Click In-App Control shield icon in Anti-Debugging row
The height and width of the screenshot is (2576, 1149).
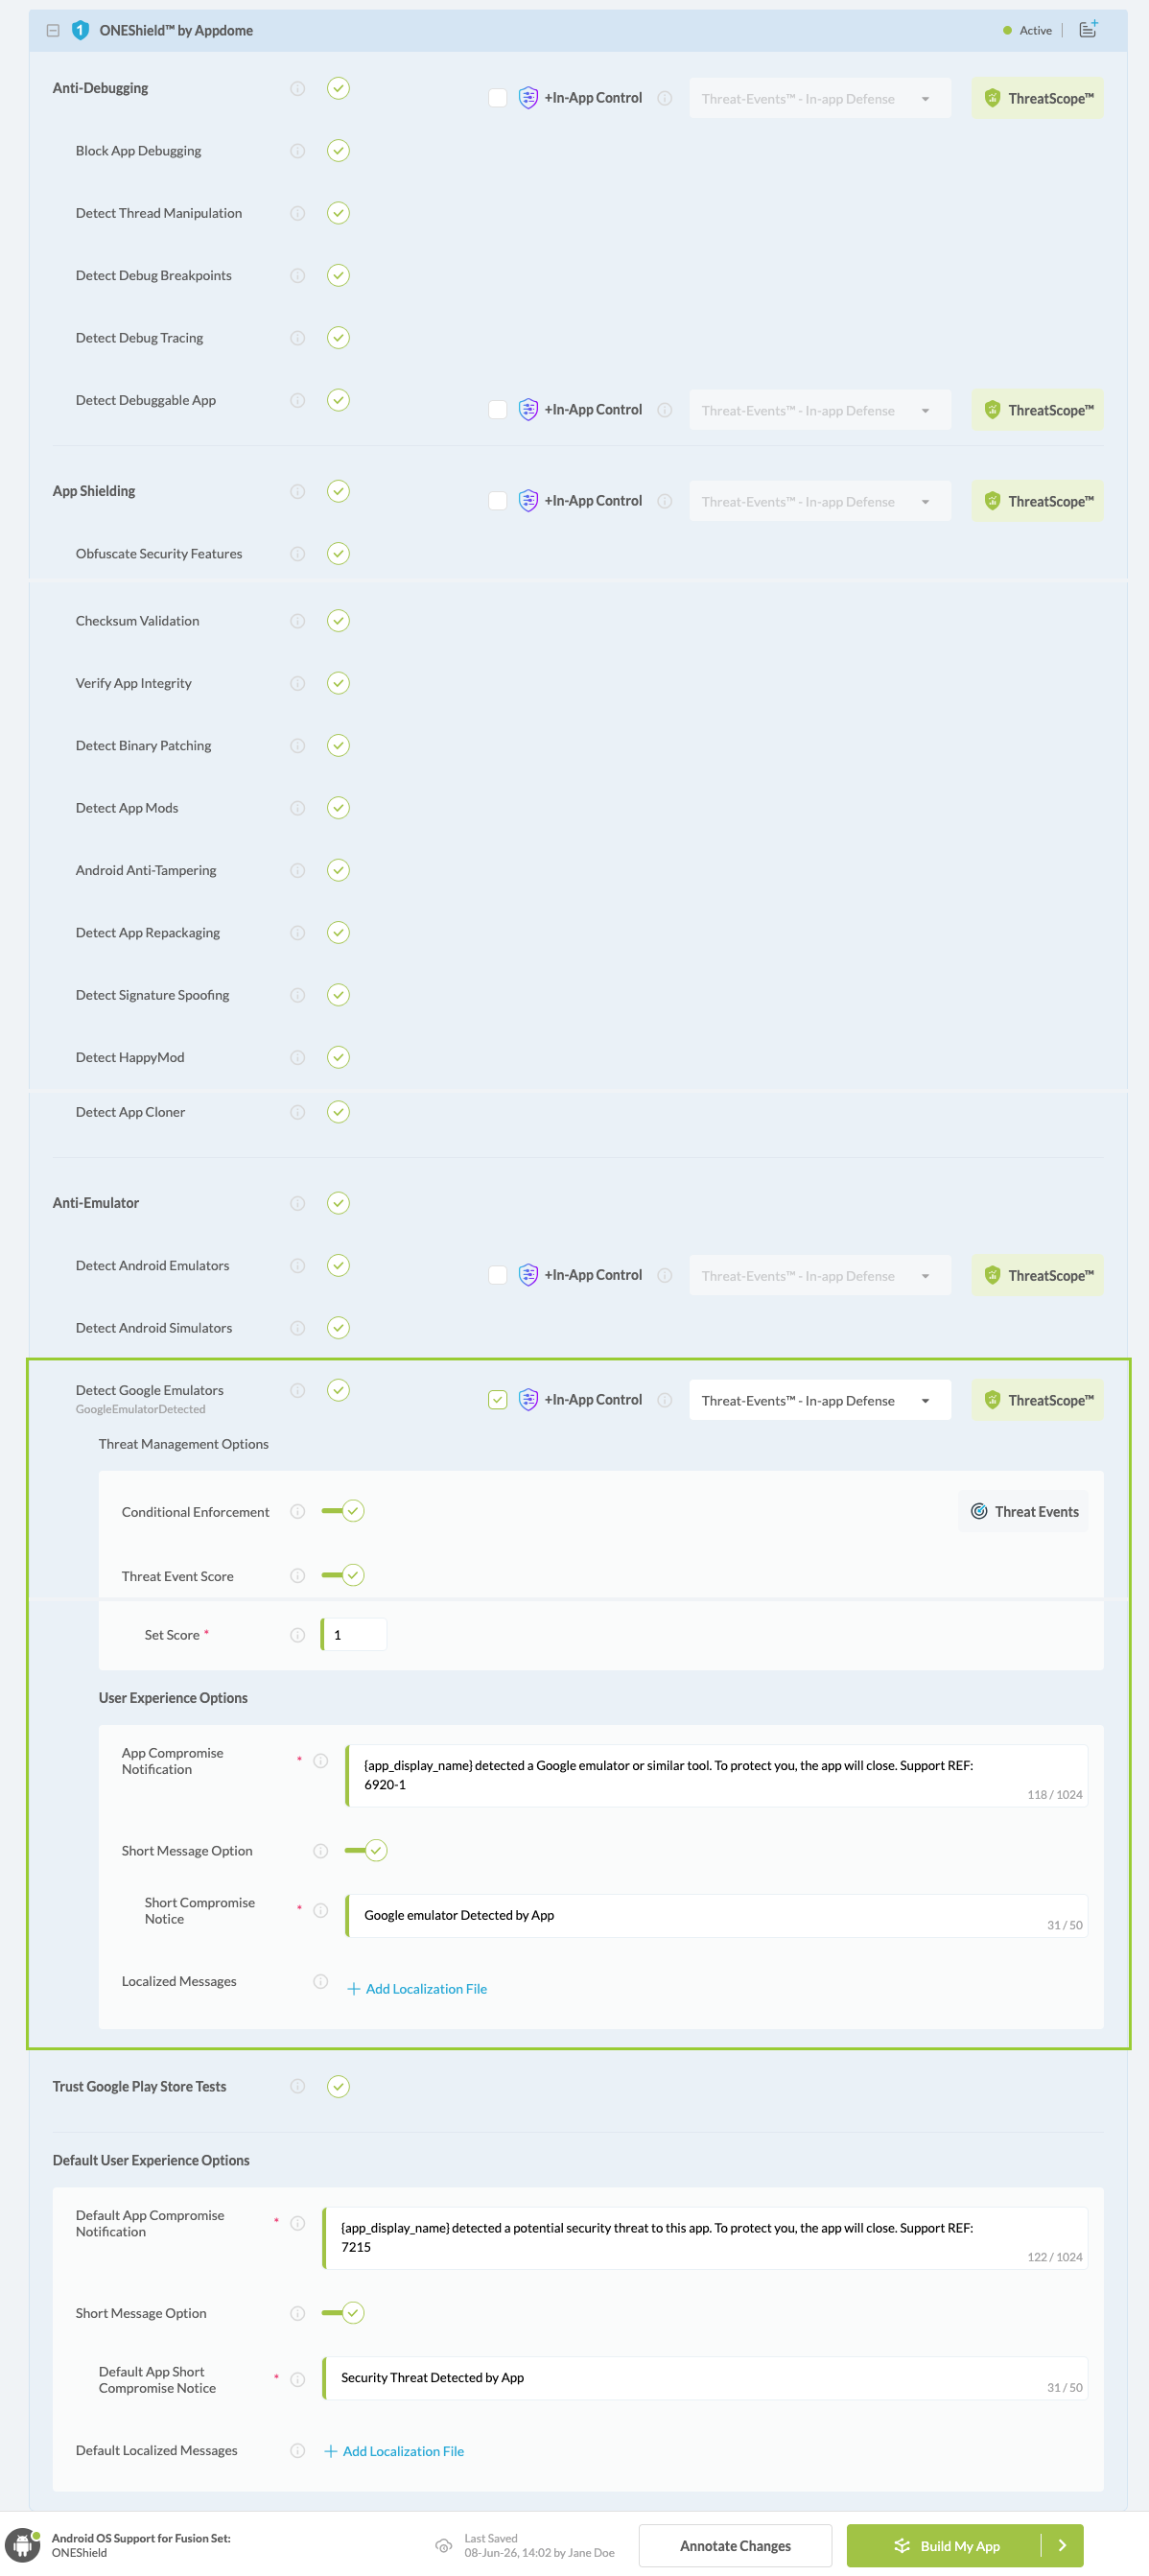click(528, 98)
